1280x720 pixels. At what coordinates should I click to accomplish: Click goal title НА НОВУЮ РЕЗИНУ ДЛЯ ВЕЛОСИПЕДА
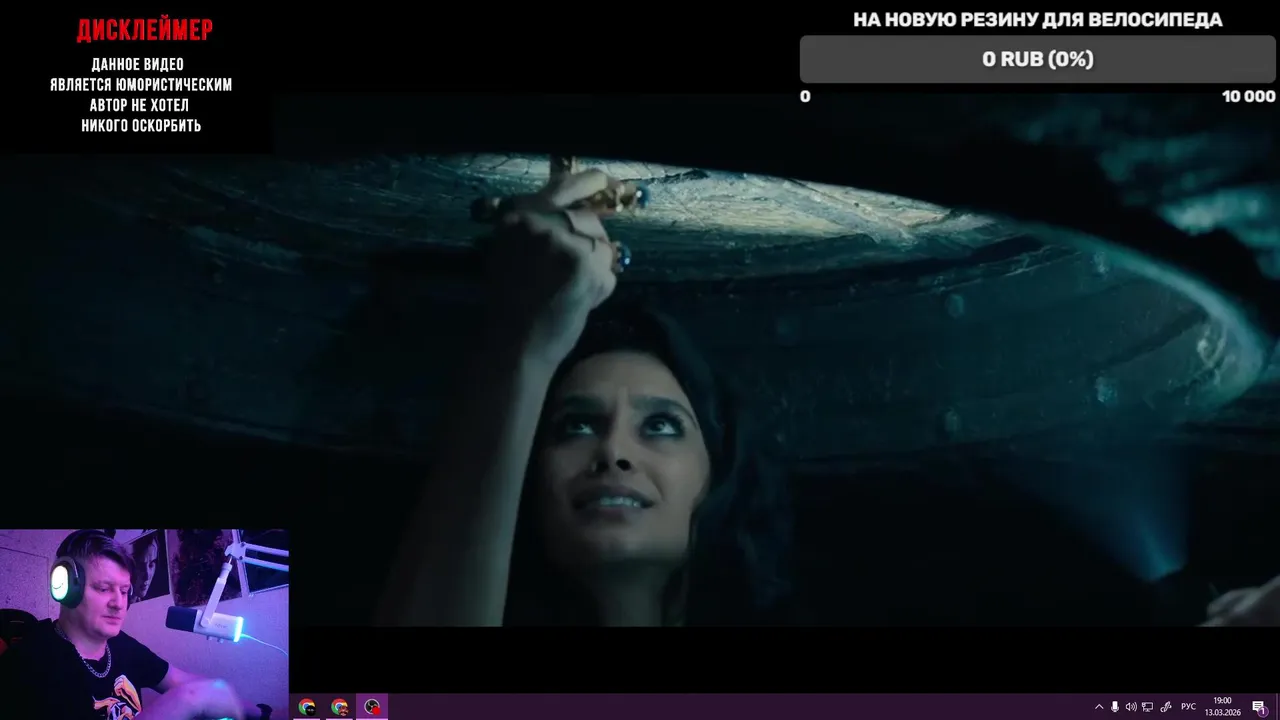click(1037, 20)
